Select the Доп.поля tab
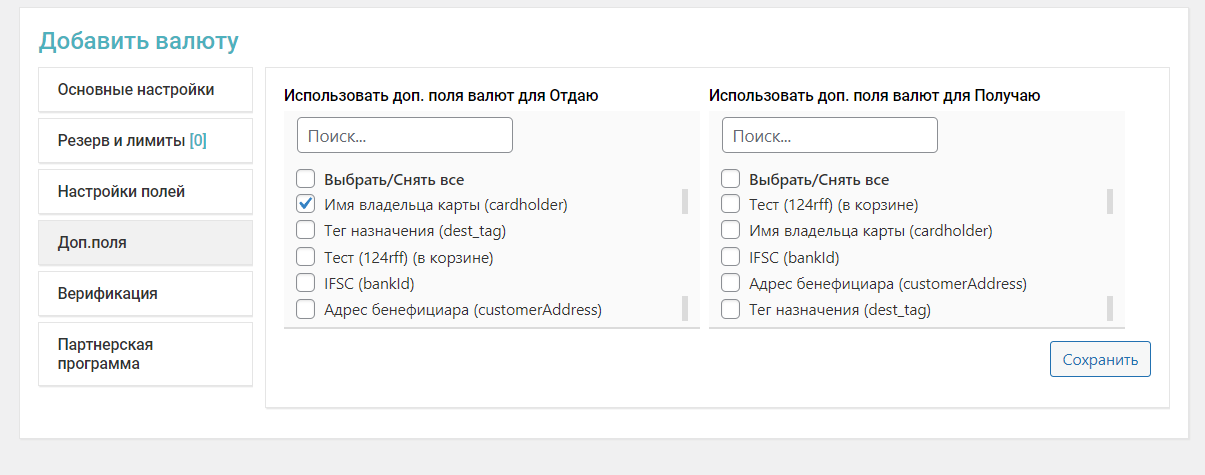 (145, 243)
